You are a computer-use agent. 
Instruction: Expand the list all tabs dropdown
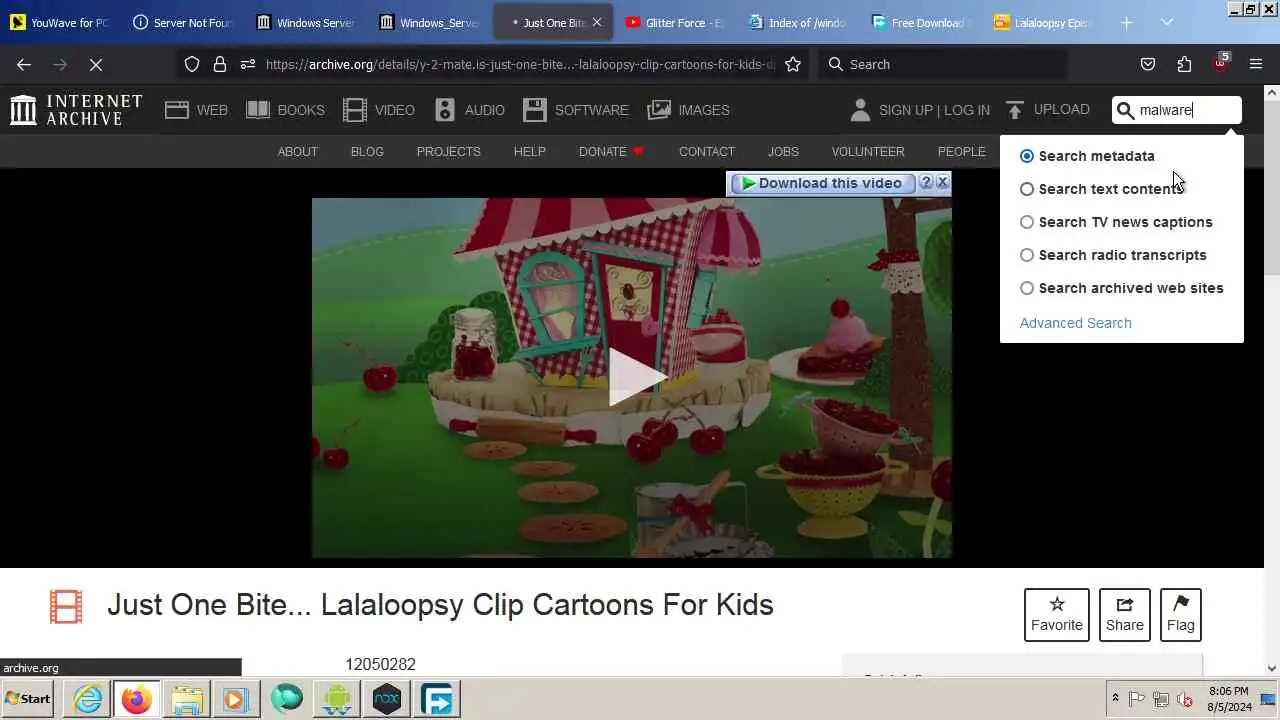click(x=1167, y=22)
